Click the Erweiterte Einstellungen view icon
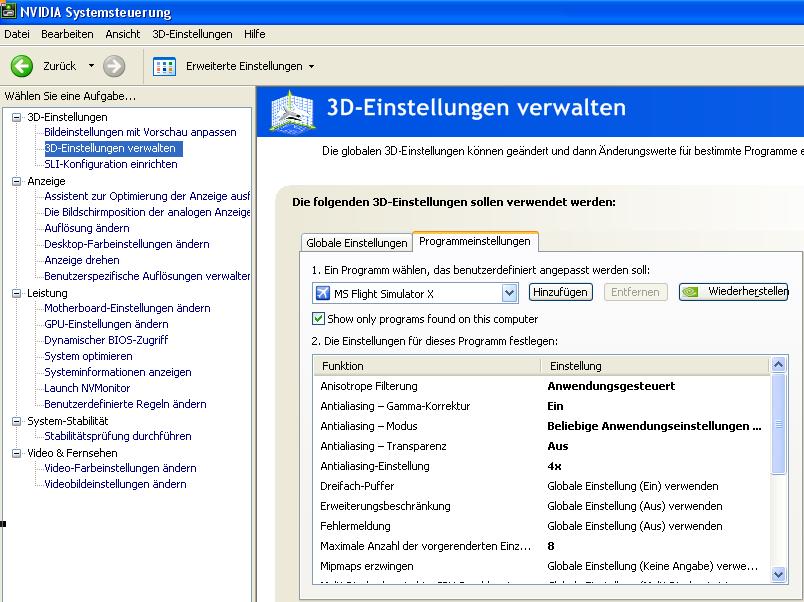Image resolution: width=804 pixels, height=602 pixels. click(x=165, y=67)
